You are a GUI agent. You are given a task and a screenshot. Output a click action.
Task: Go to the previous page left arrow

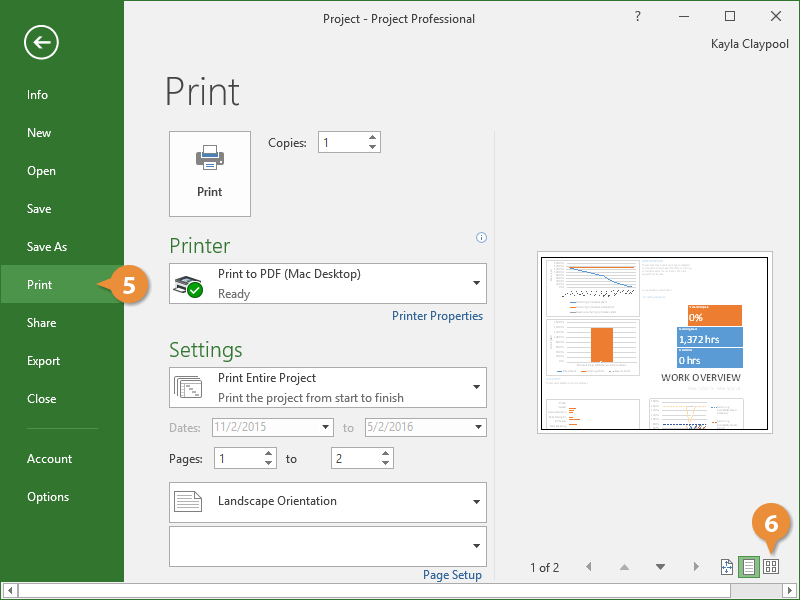[588, 567]
